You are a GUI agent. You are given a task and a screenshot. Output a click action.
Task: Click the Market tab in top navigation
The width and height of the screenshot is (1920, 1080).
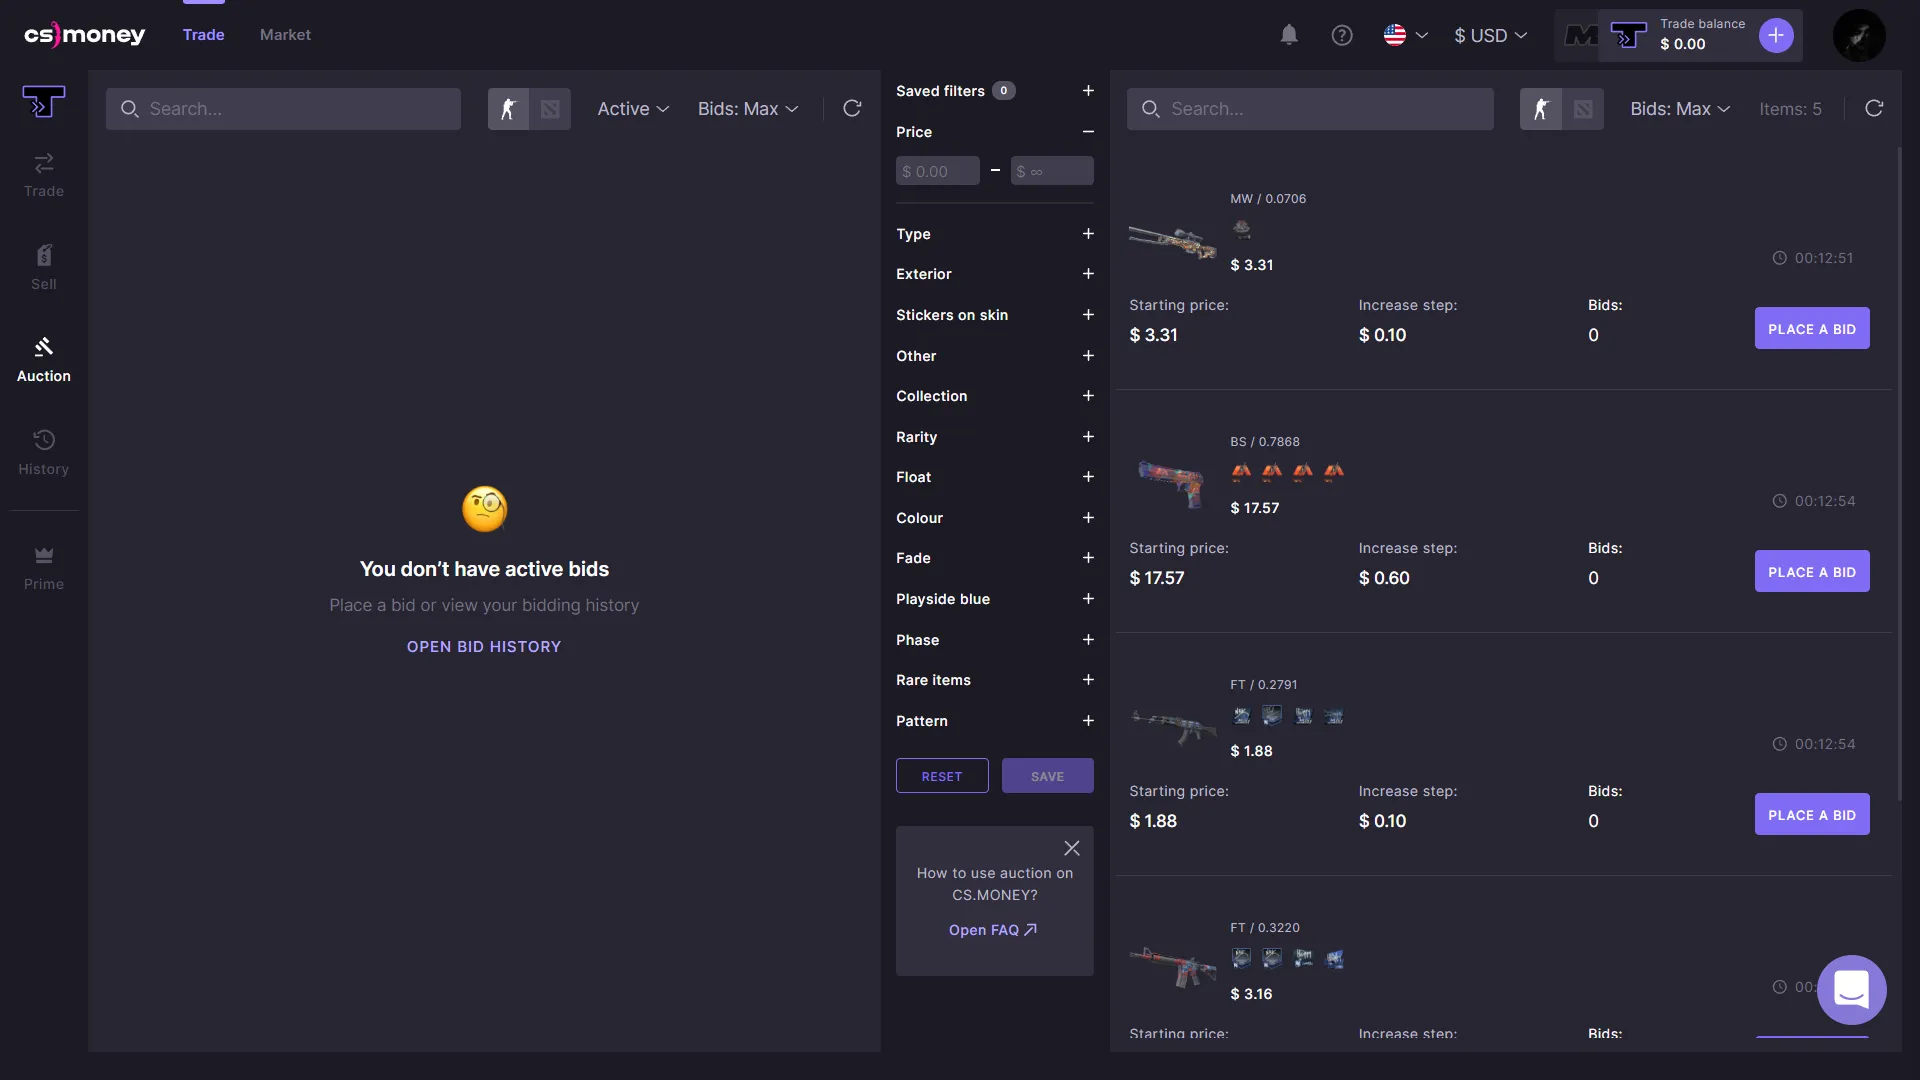pos(284,34)
